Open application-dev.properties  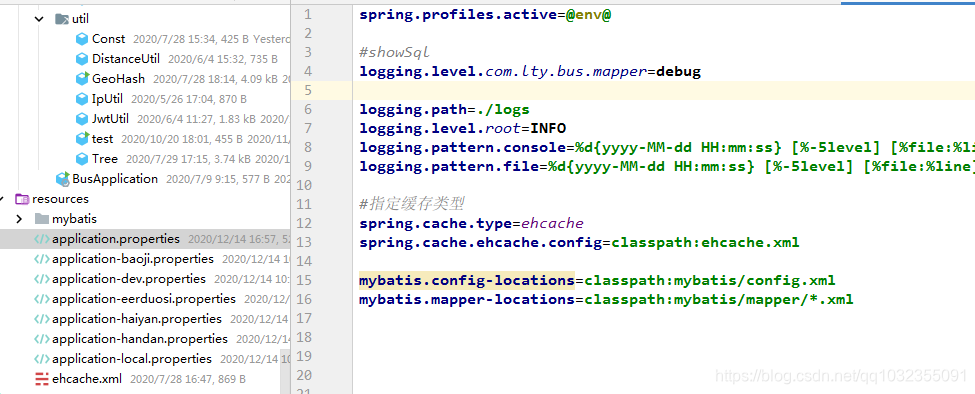(129, 279)
